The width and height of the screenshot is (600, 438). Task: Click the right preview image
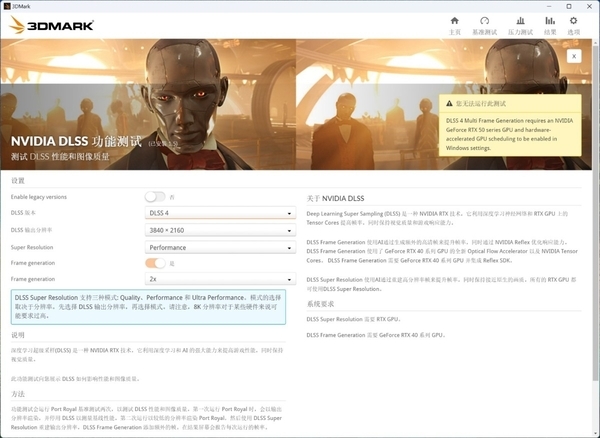coord(444,104)
